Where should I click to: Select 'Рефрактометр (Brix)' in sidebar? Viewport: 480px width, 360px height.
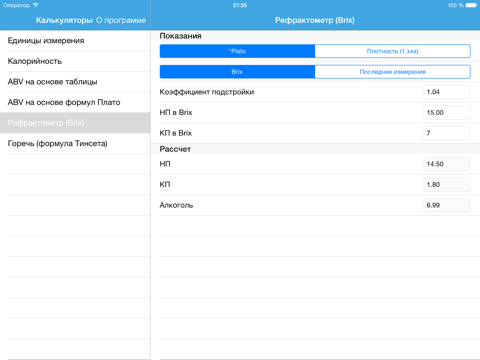click(75, 123)
